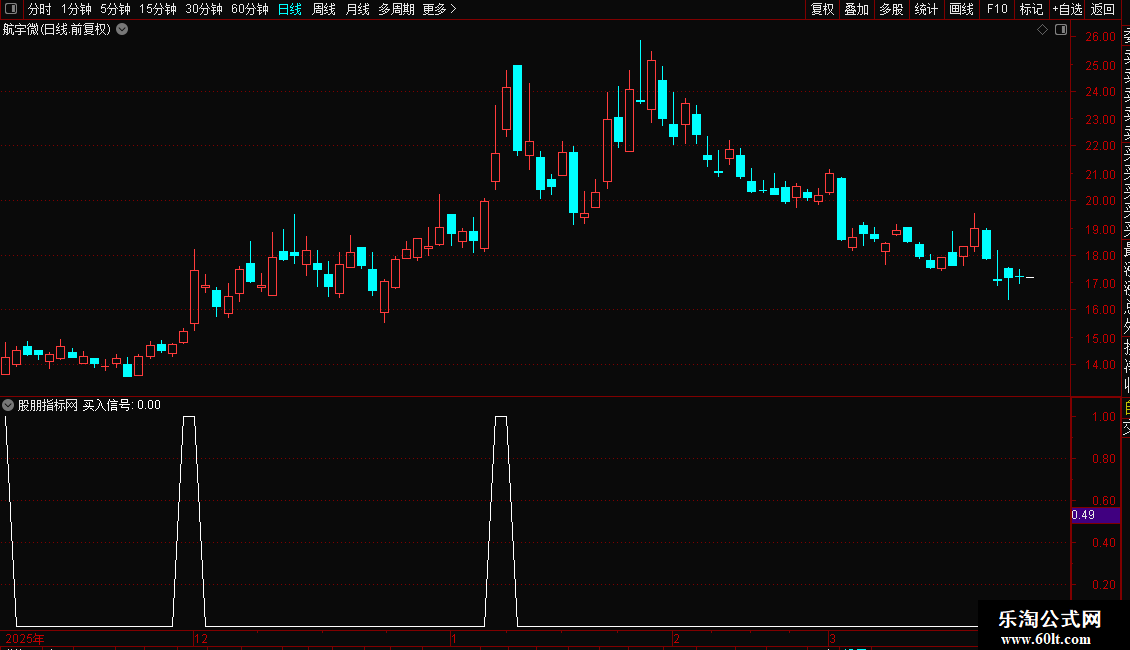This screenshot has width=1130, height=650.
Task: Open F10 company information
Action: pyautogui.click(x=997, y=9)
